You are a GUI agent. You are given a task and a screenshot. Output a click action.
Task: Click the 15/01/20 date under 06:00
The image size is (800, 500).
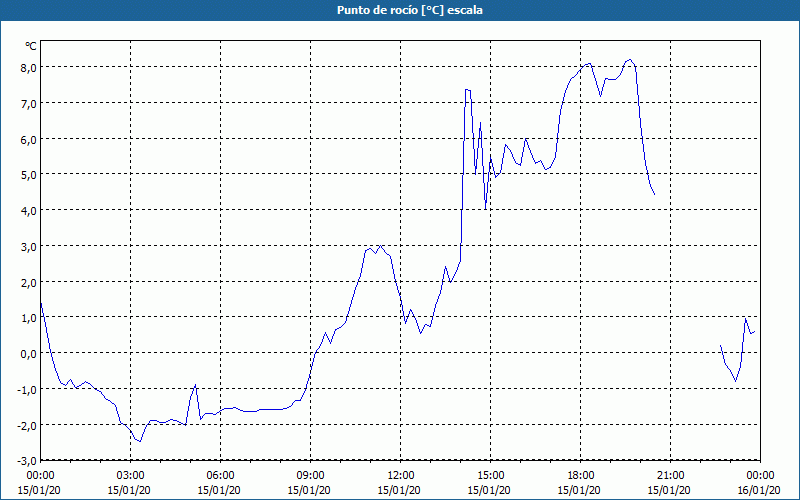point(219,490)
